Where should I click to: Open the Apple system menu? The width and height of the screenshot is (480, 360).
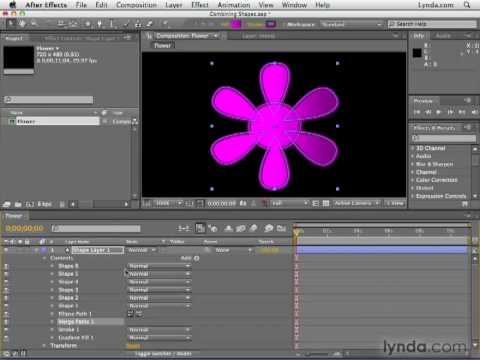pyautogui.click(x=12, y=5)
